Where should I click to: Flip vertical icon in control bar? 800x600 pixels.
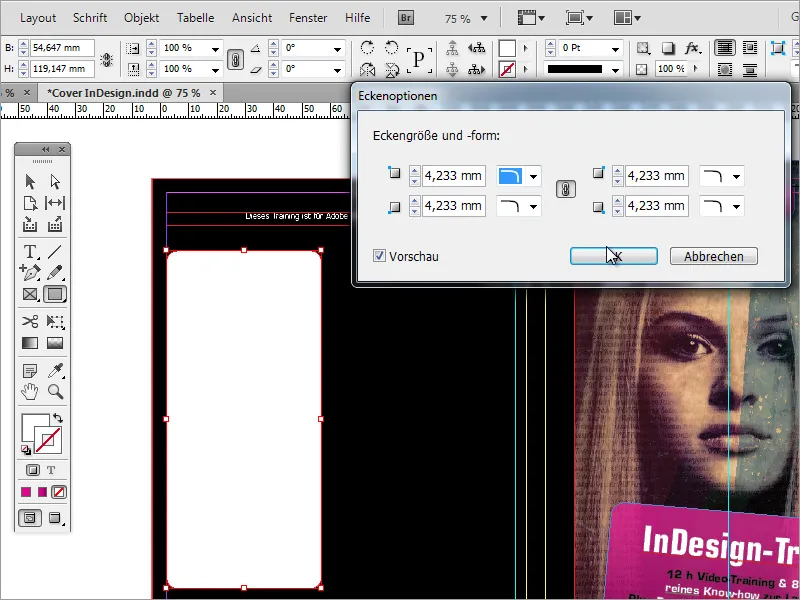pos(391,69)
